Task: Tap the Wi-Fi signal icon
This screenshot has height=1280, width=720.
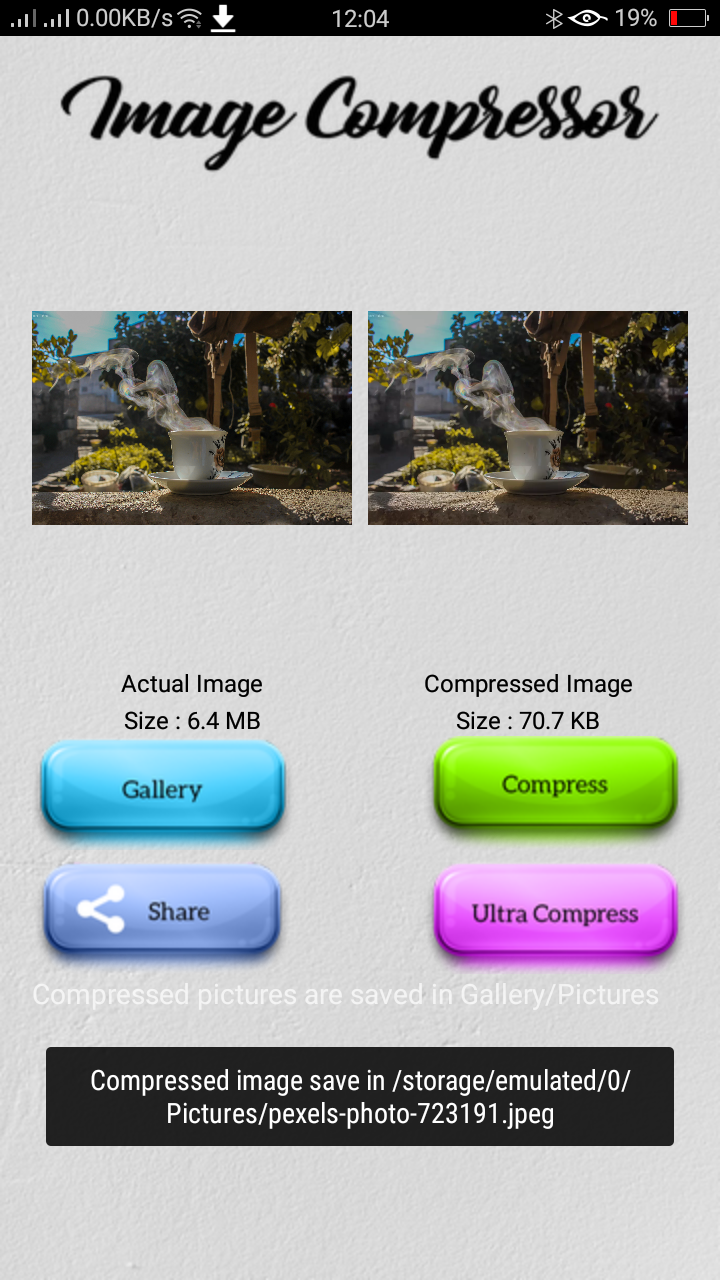Action: (x=190, y=18)
